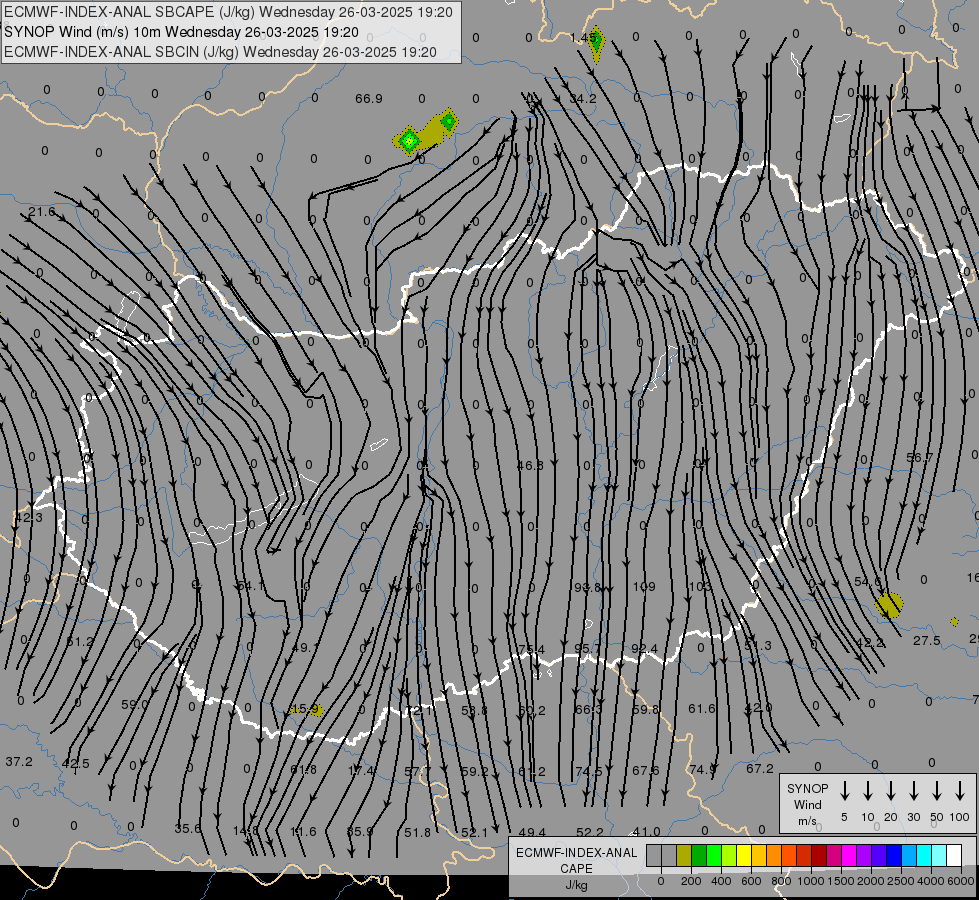Click the map value 35.6
Image resolution: width=979 pixels, height=900 pixels.
[188, 829]
